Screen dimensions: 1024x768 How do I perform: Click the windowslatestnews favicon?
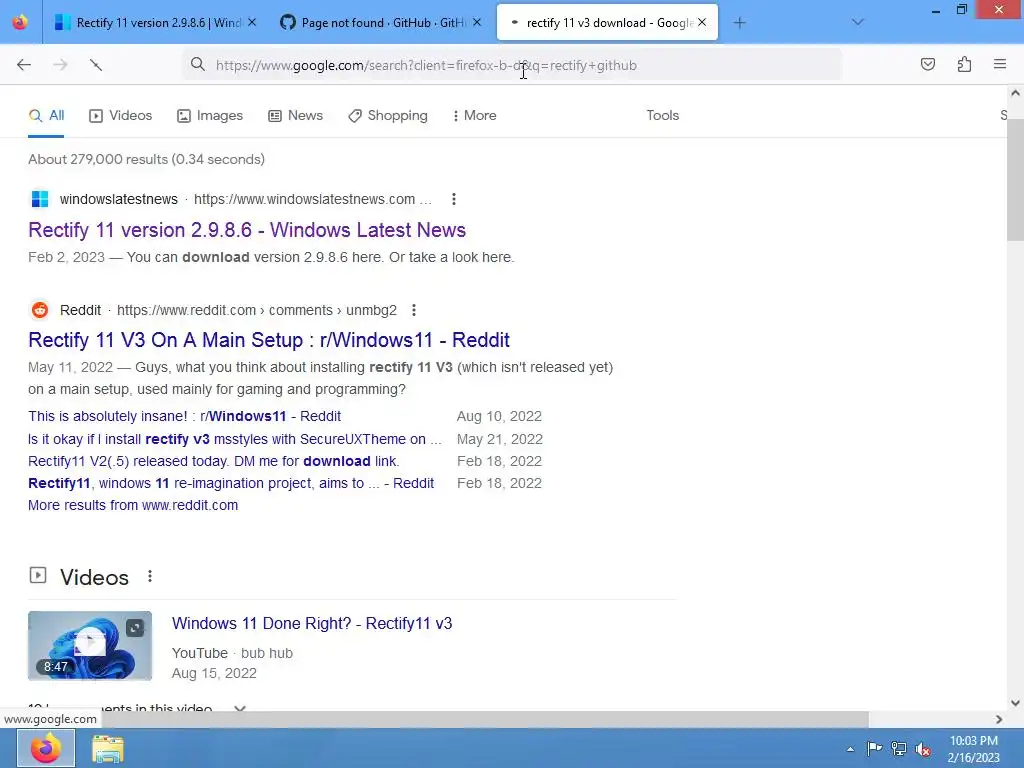click(40, 199)
